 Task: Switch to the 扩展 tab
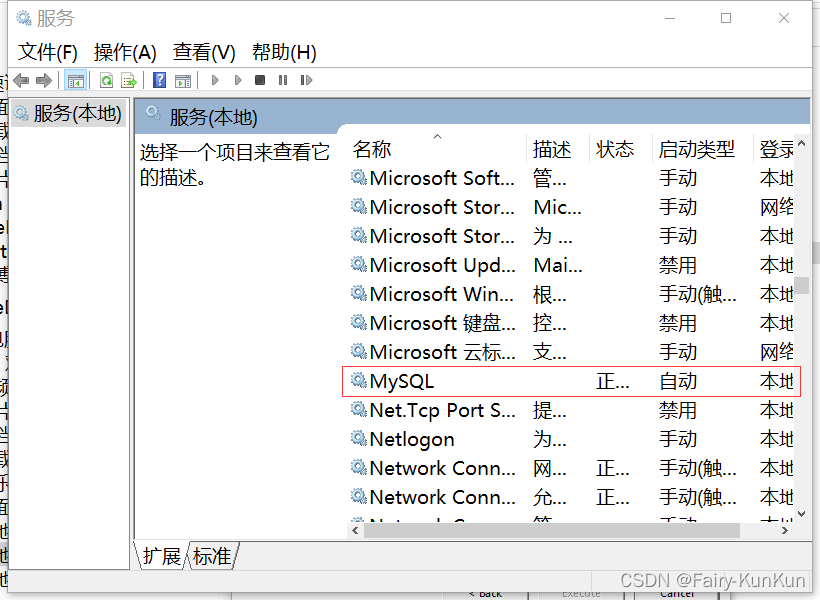point(162,556)
